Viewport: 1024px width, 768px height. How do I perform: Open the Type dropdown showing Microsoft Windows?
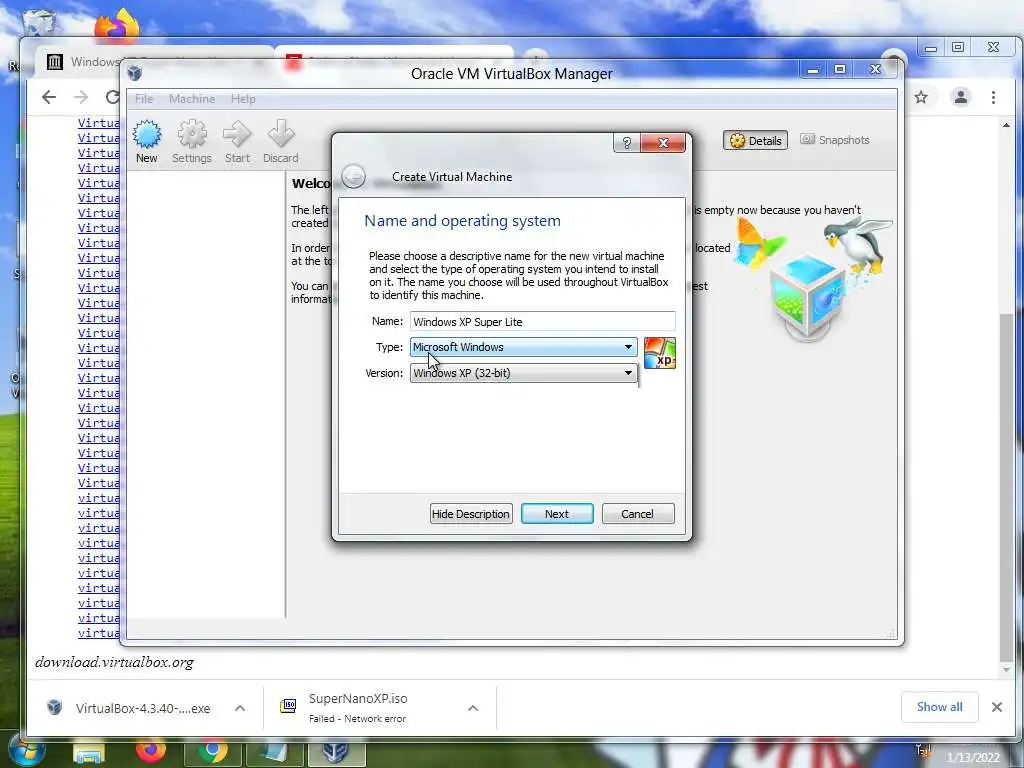point(523,347)
